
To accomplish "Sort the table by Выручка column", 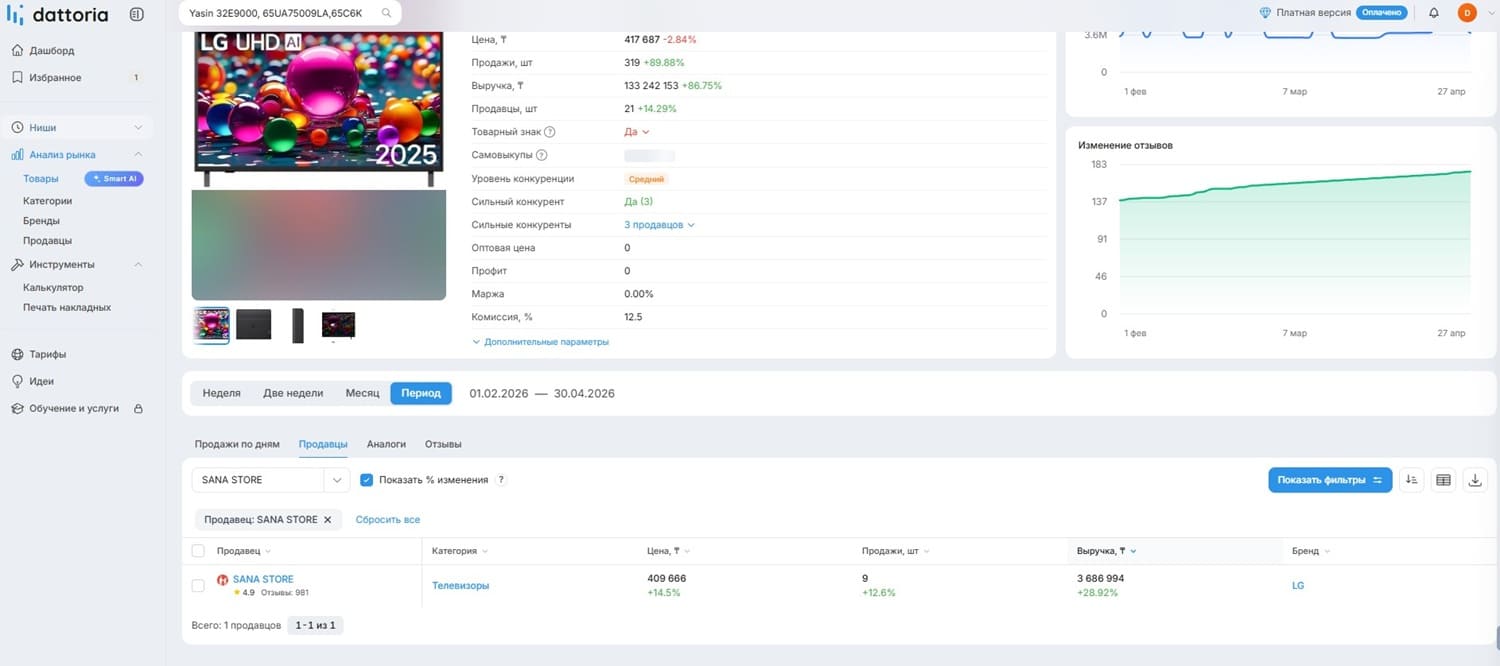I will (1106, 551).
